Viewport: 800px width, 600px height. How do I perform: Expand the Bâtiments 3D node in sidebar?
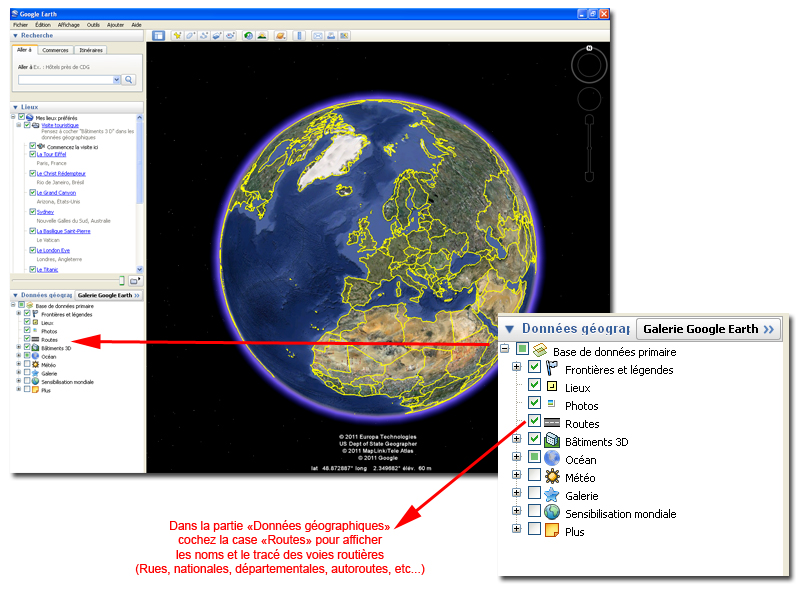(19, 347)
